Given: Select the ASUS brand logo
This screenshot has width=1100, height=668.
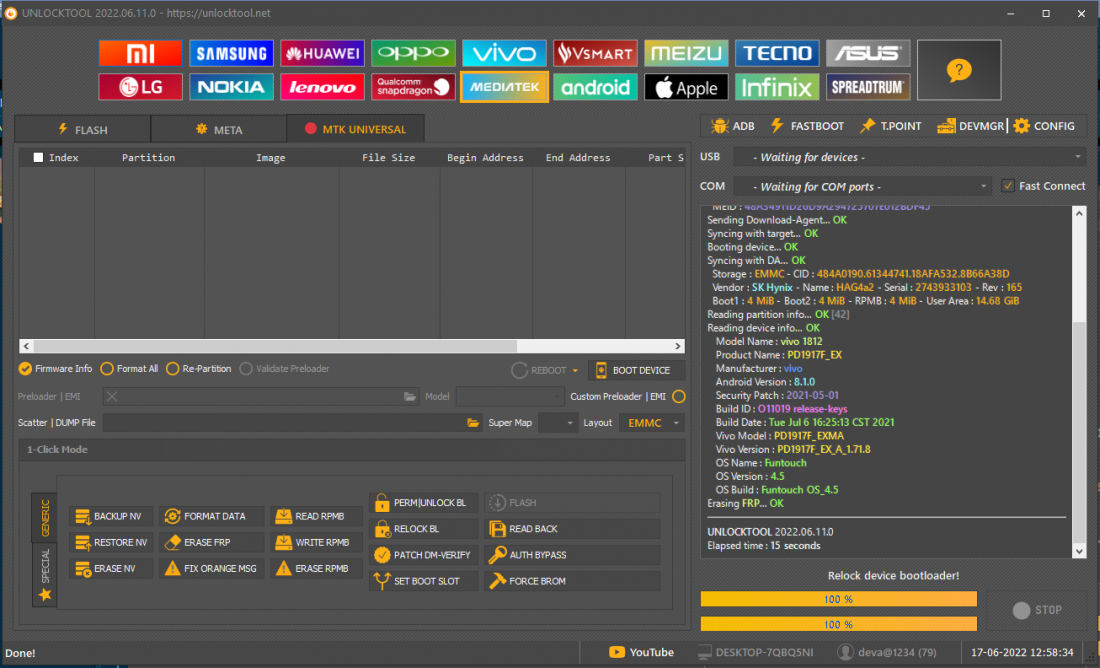Looking at the screenshot, I should (868, 53).
